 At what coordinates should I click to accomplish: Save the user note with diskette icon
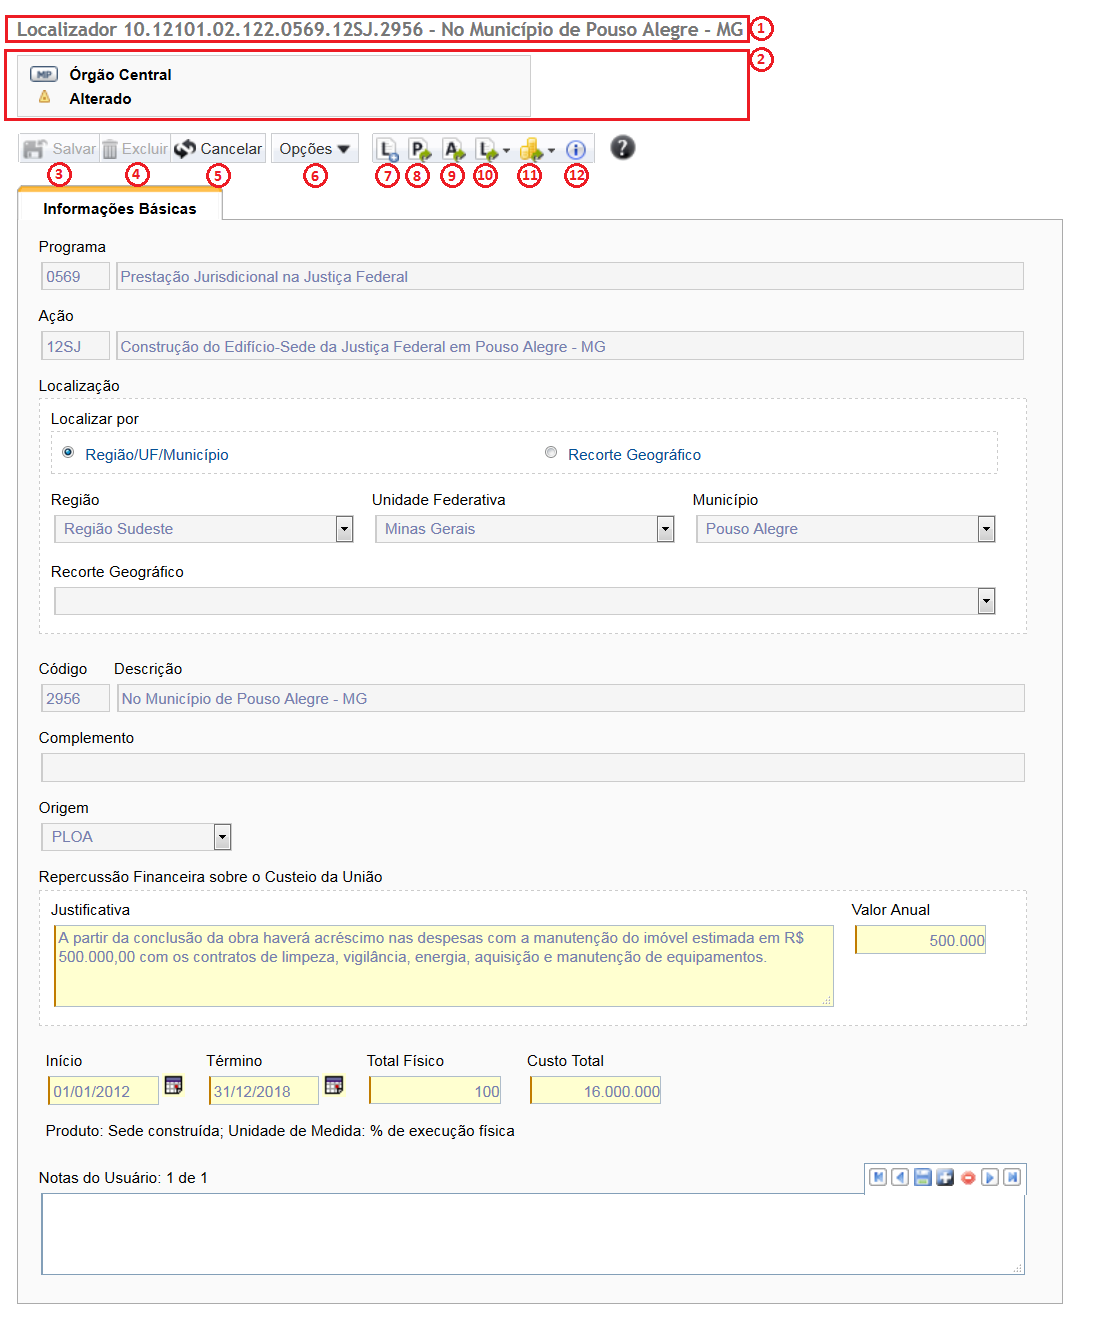click(x=923, y=1178)
